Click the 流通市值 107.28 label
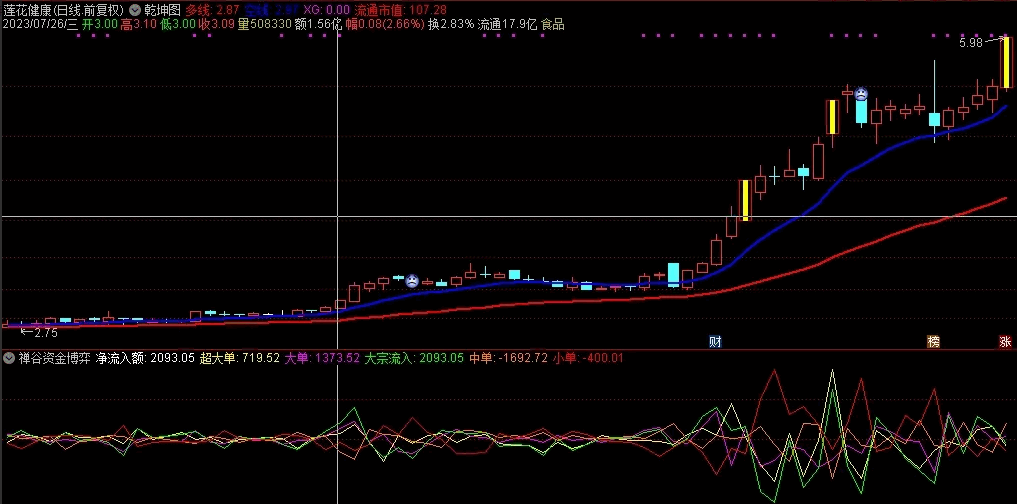This screenshot has width=1017, height=504. point(400,10)
